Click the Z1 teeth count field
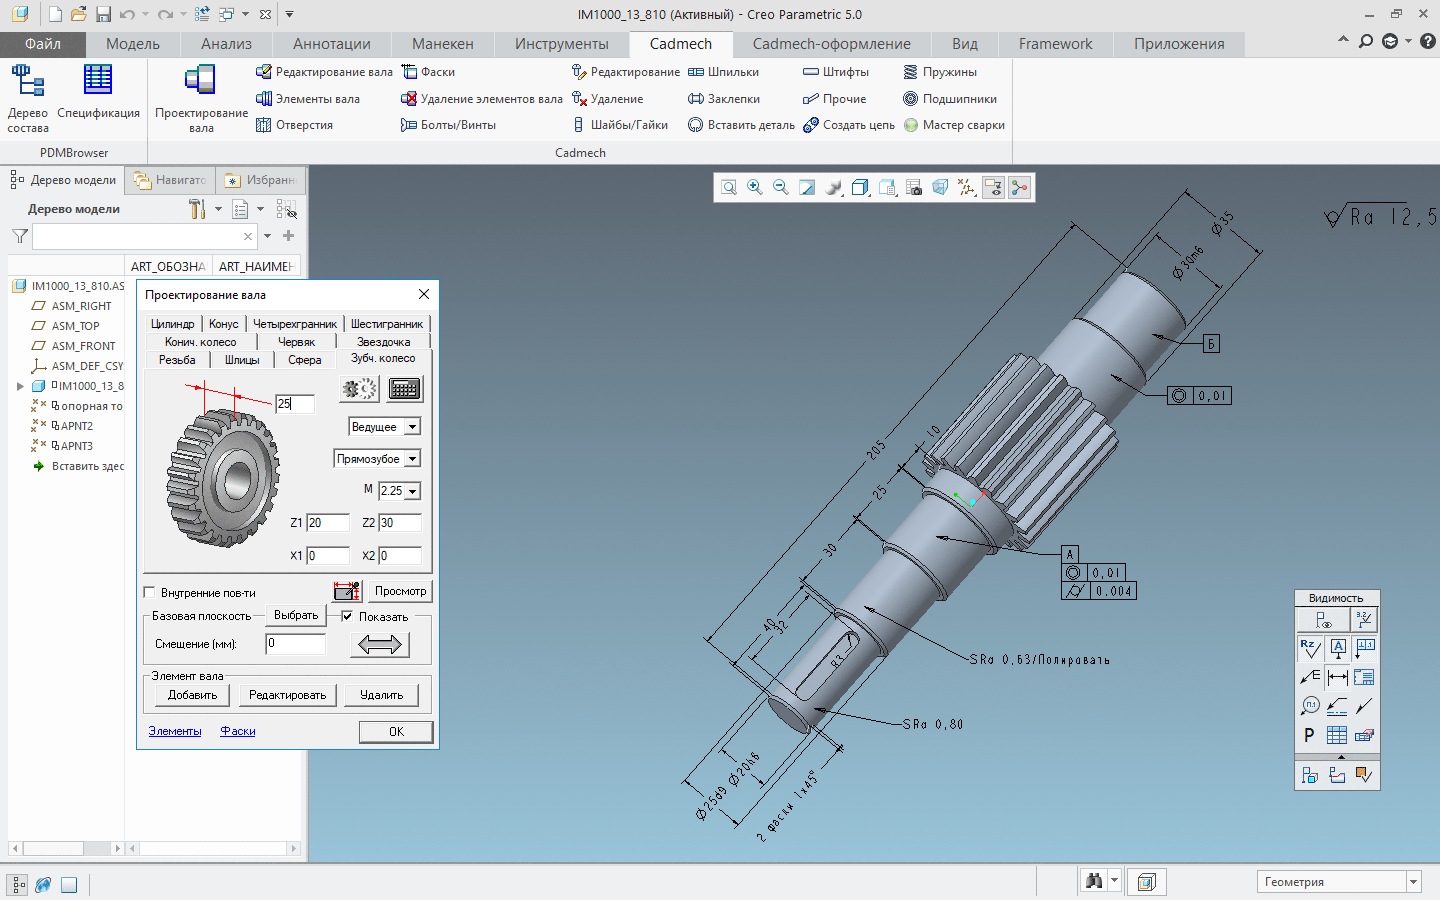The height and width of the screenshot is (900, 1440). click(327, 523)
